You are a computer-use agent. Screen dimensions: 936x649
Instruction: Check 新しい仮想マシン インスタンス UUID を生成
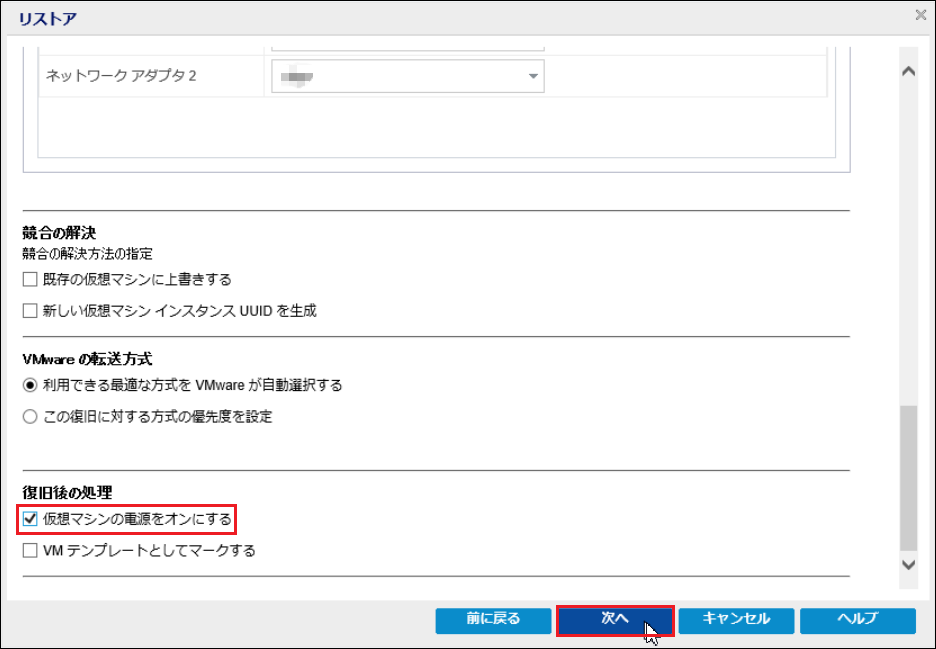point(30,310)
